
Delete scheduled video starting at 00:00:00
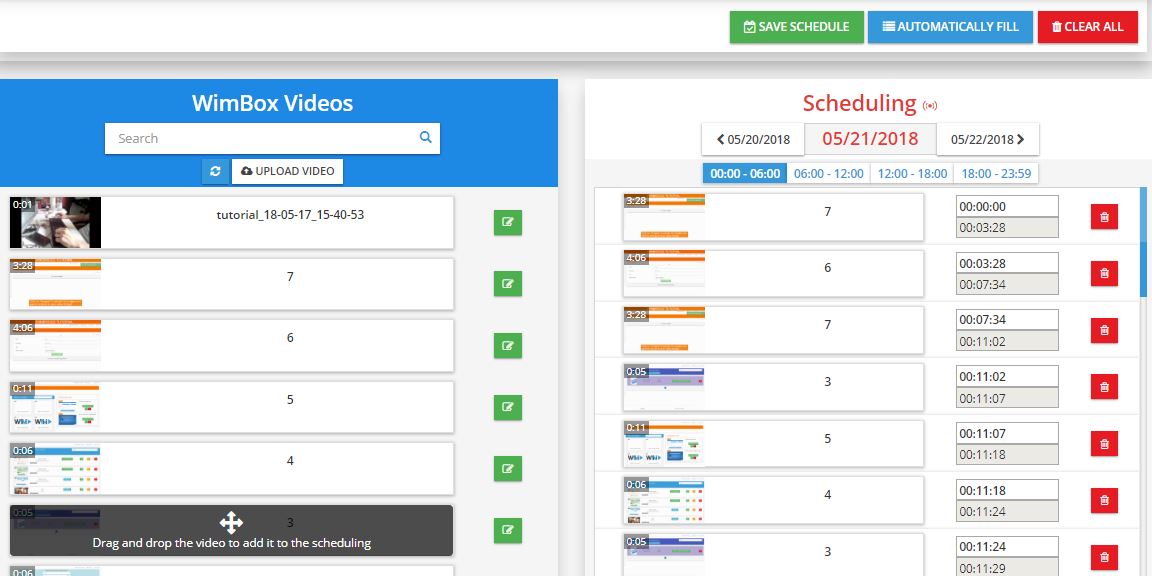coord(1104,217)
